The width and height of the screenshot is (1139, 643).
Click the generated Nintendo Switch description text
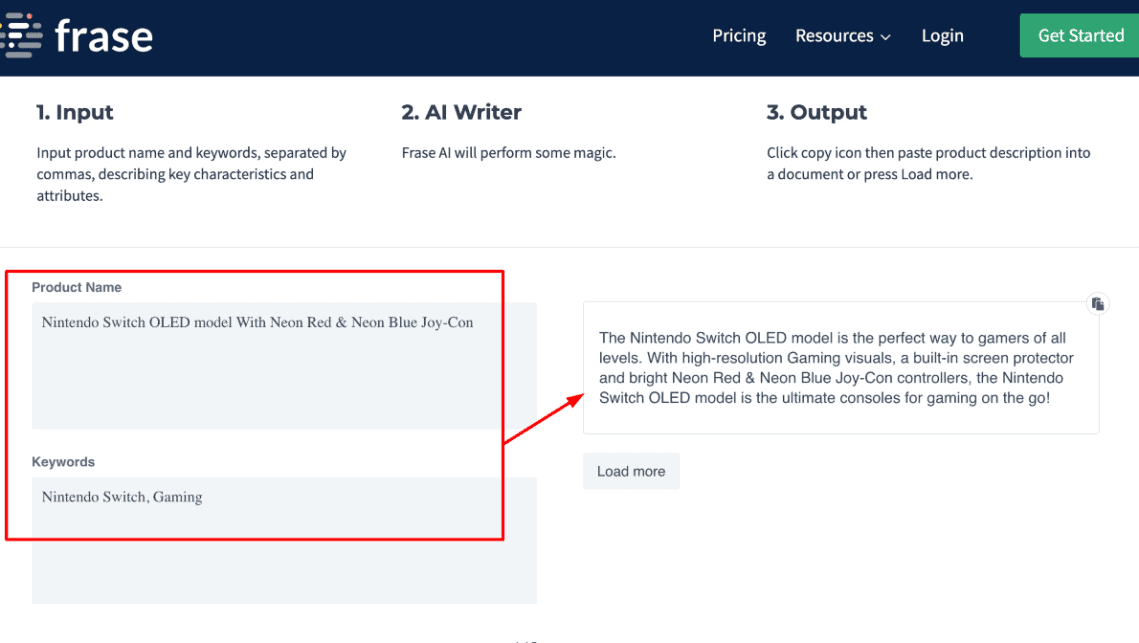coord(838,368)
